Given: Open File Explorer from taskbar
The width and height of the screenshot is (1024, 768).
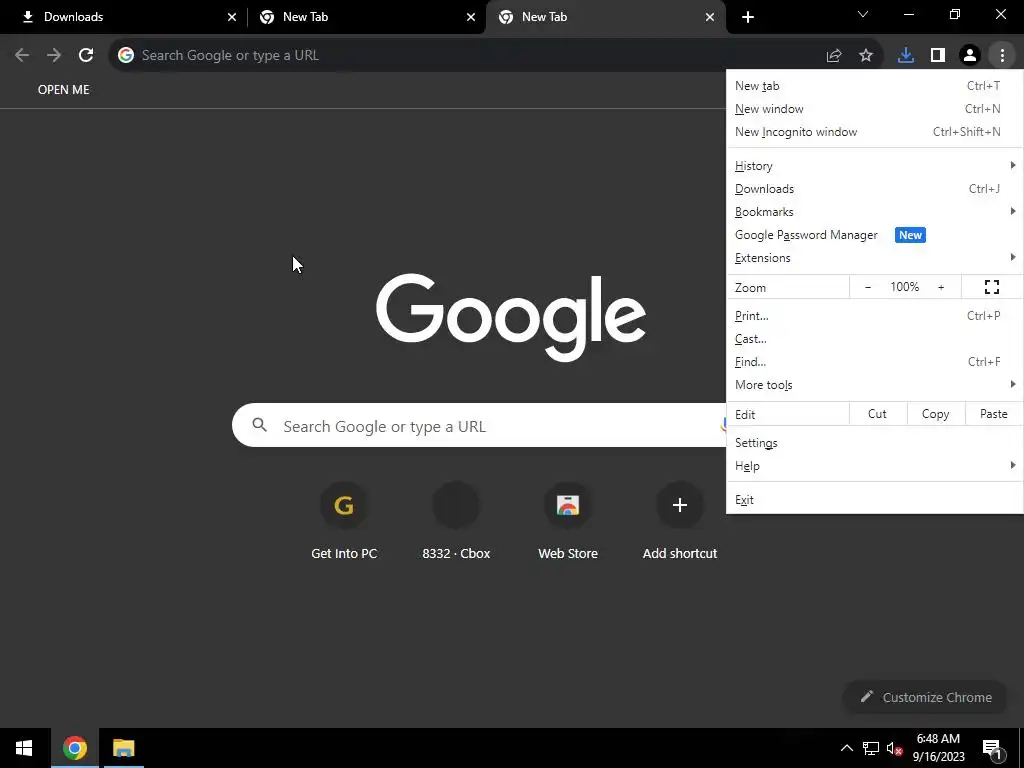Looking at the screenshot, I should click(x=123, y=748).
